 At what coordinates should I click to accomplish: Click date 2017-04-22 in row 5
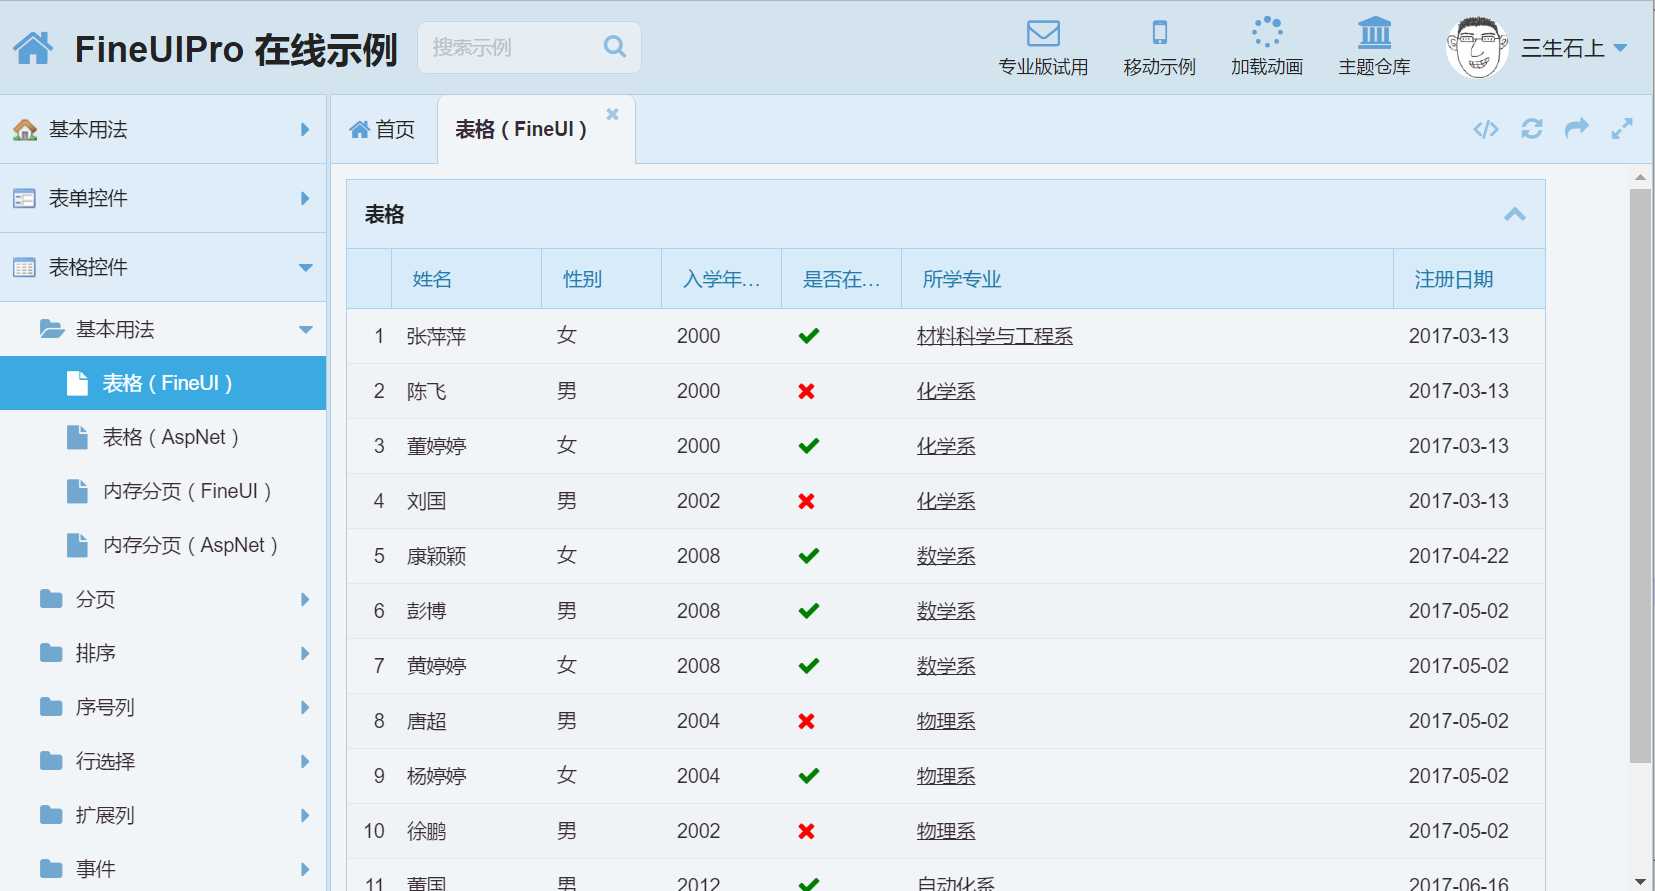click(x=1459, y=556)
